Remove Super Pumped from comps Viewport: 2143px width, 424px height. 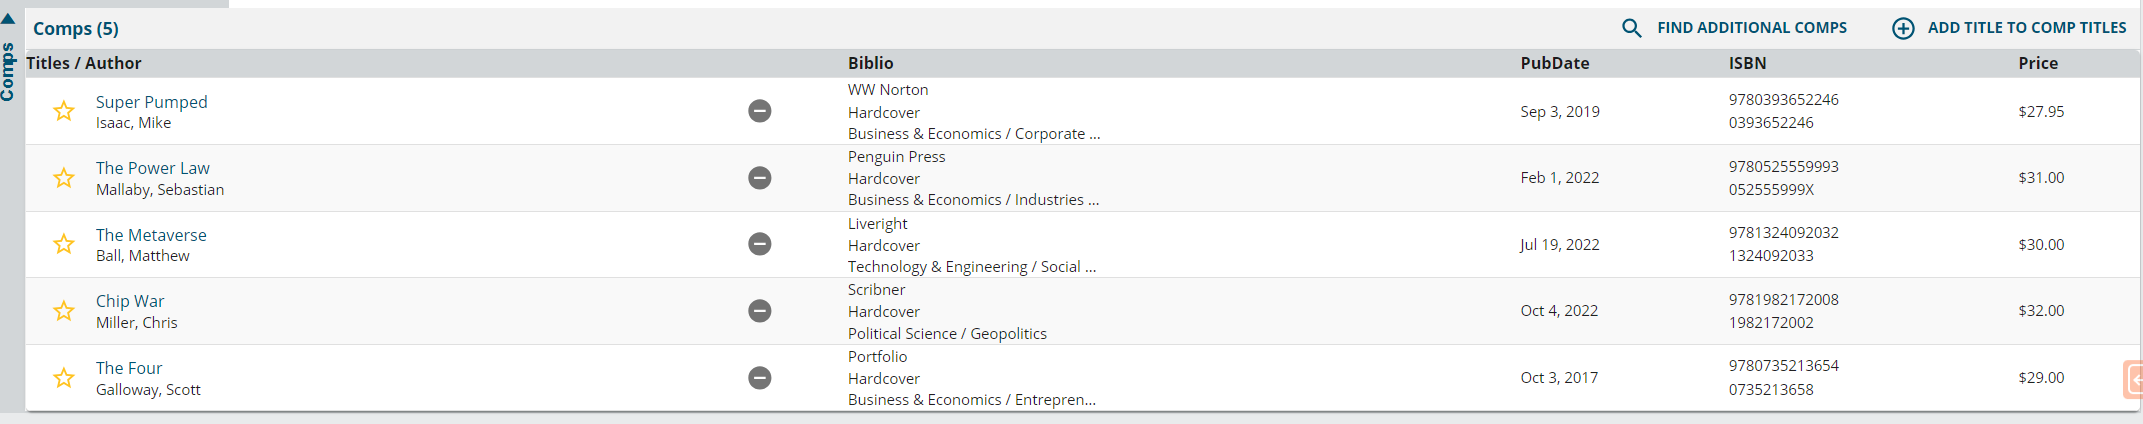pos(760,111)
